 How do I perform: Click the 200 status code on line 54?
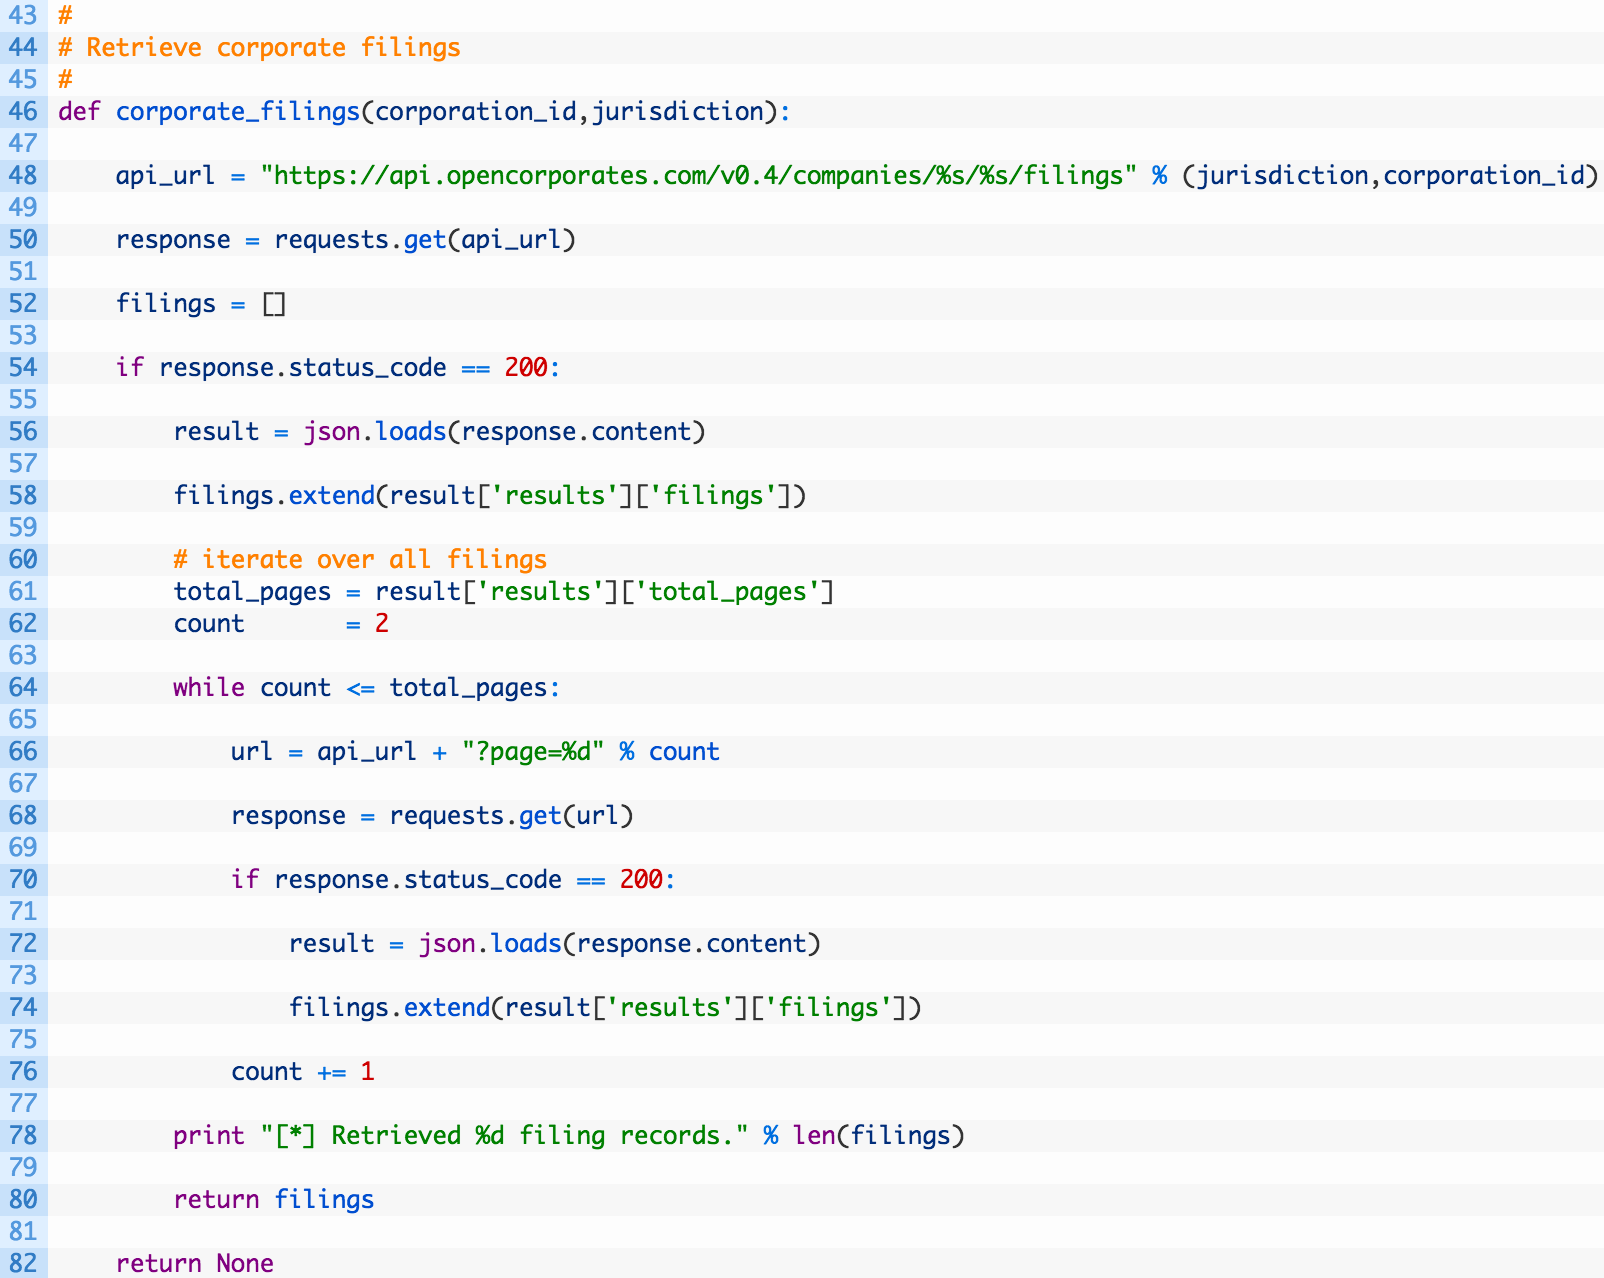point(526,367)
